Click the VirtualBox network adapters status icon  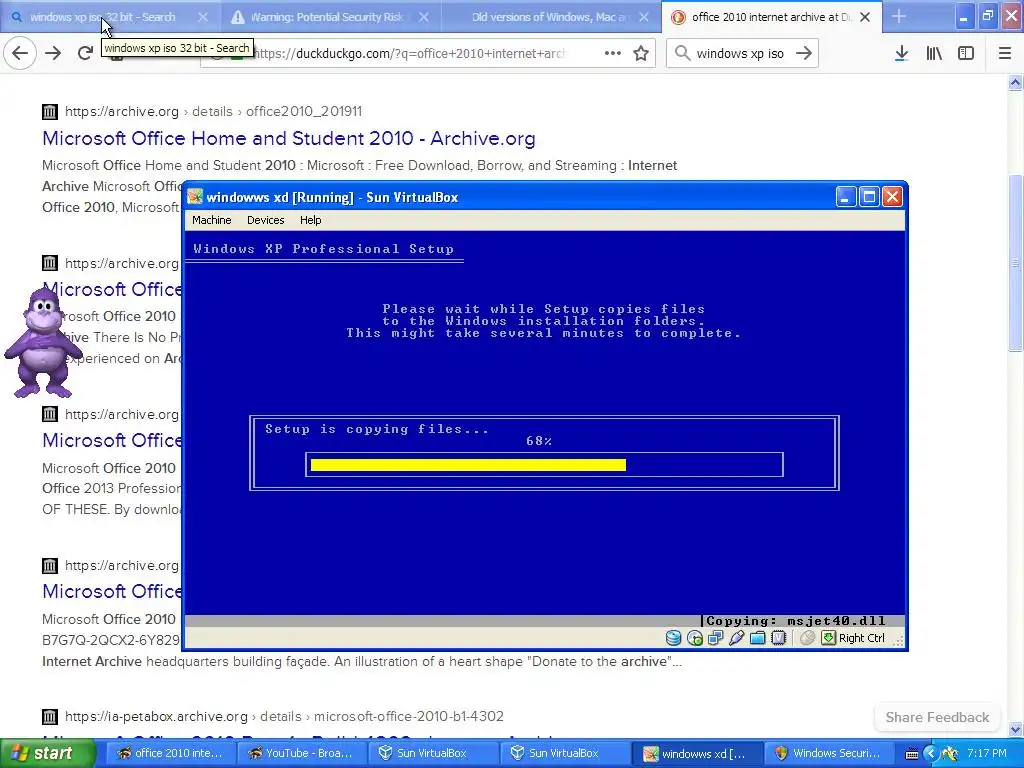point(716,638)
